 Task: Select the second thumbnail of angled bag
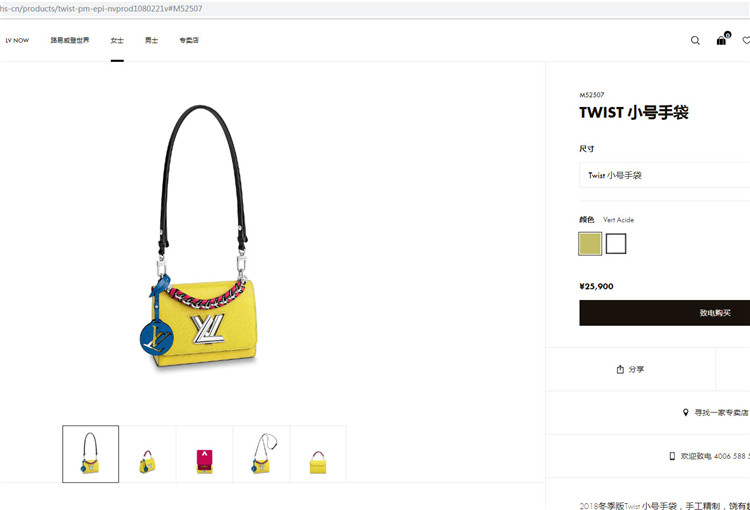coord(147,454)
